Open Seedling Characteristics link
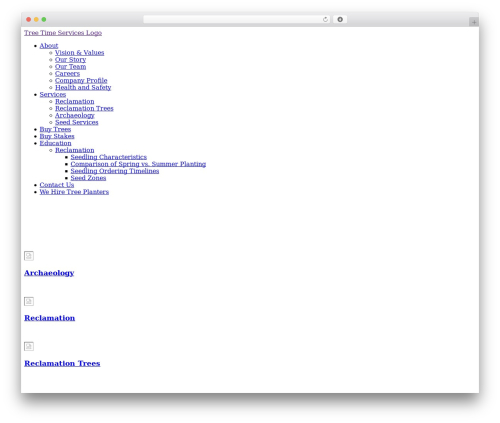Image resolution: width=500 pixels, height=423 pixels. click(109, 157)
